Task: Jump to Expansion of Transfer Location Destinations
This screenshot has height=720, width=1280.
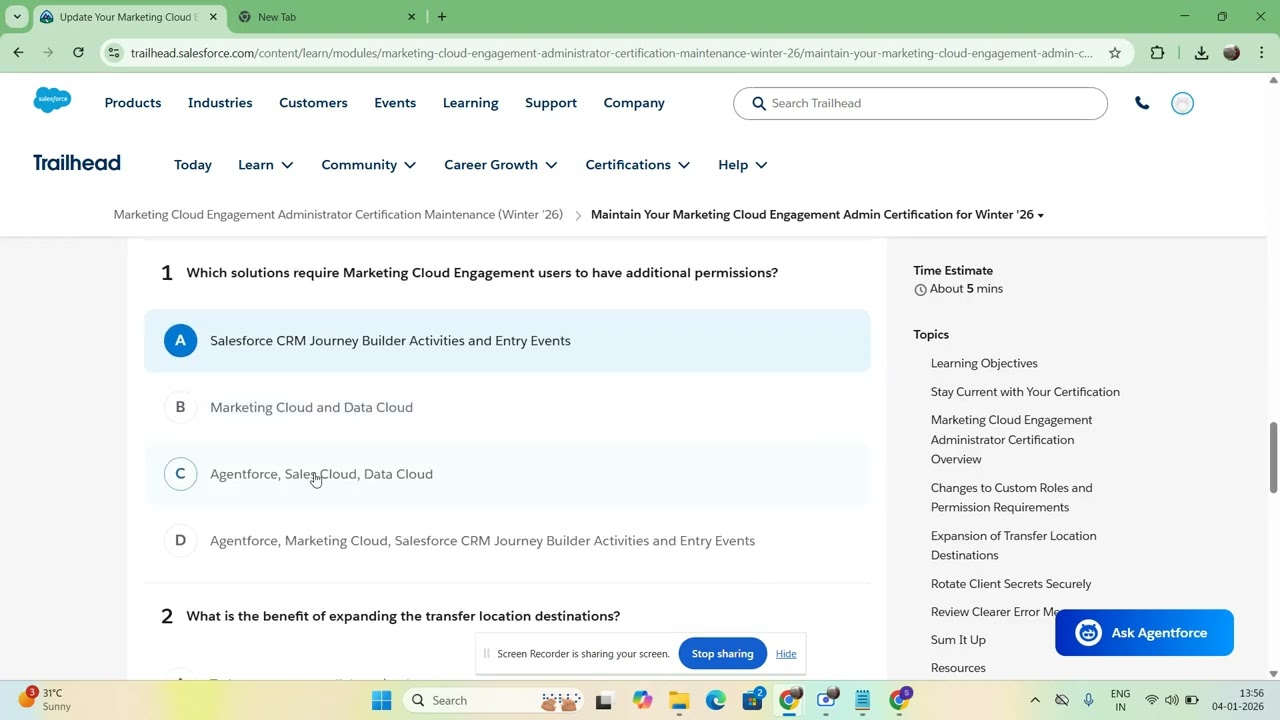Action: pyautogui.click(x=1013, y=545)
